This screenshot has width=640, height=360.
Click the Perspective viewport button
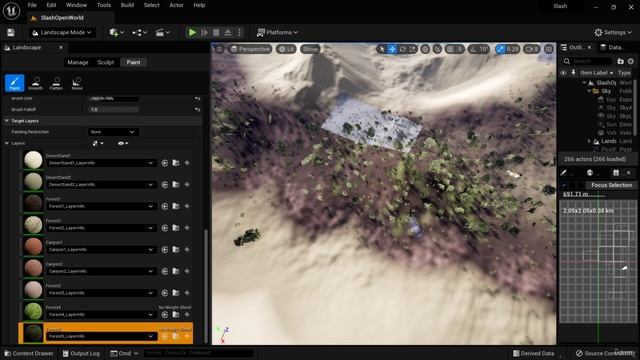tap(250, 49)
